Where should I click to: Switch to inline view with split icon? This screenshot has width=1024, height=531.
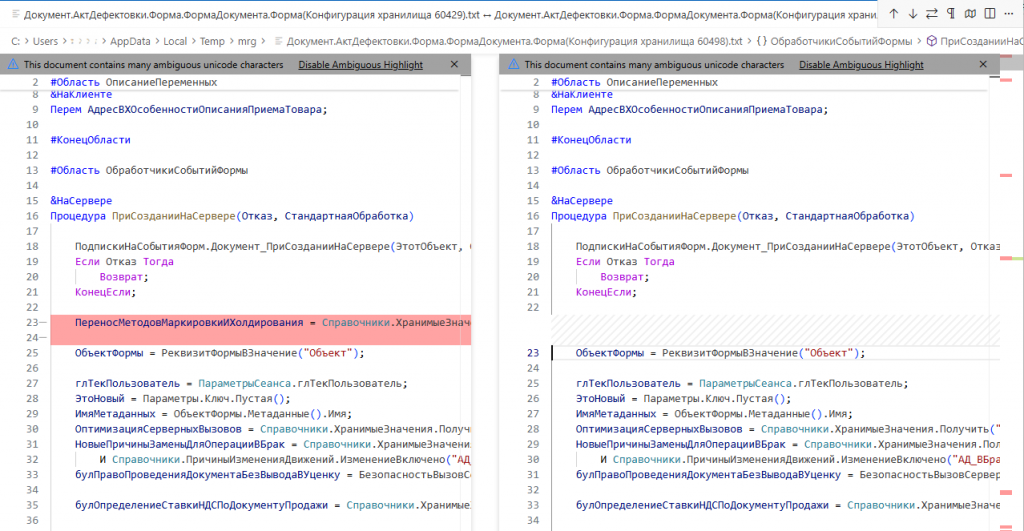tap(990, 14)
